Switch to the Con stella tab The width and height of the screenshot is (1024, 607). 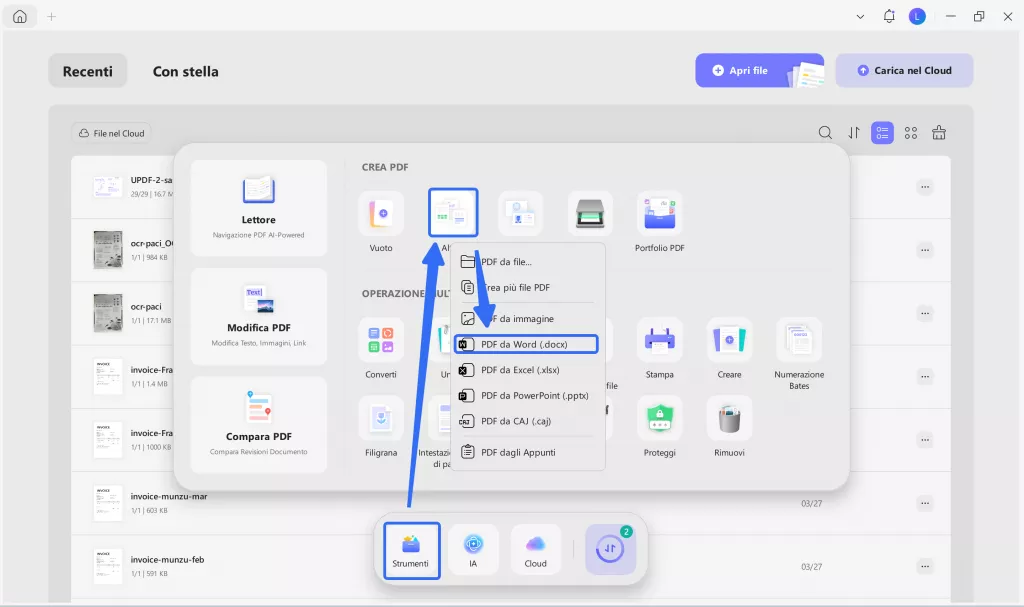point(185,70)
